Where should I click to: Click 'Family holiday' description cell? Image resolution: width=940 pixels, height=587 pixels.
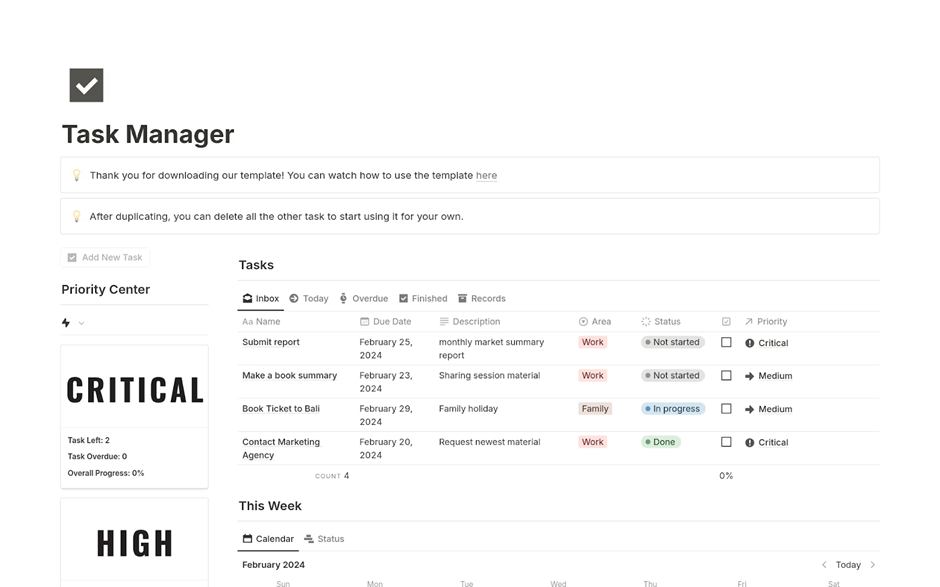[468, 408]
